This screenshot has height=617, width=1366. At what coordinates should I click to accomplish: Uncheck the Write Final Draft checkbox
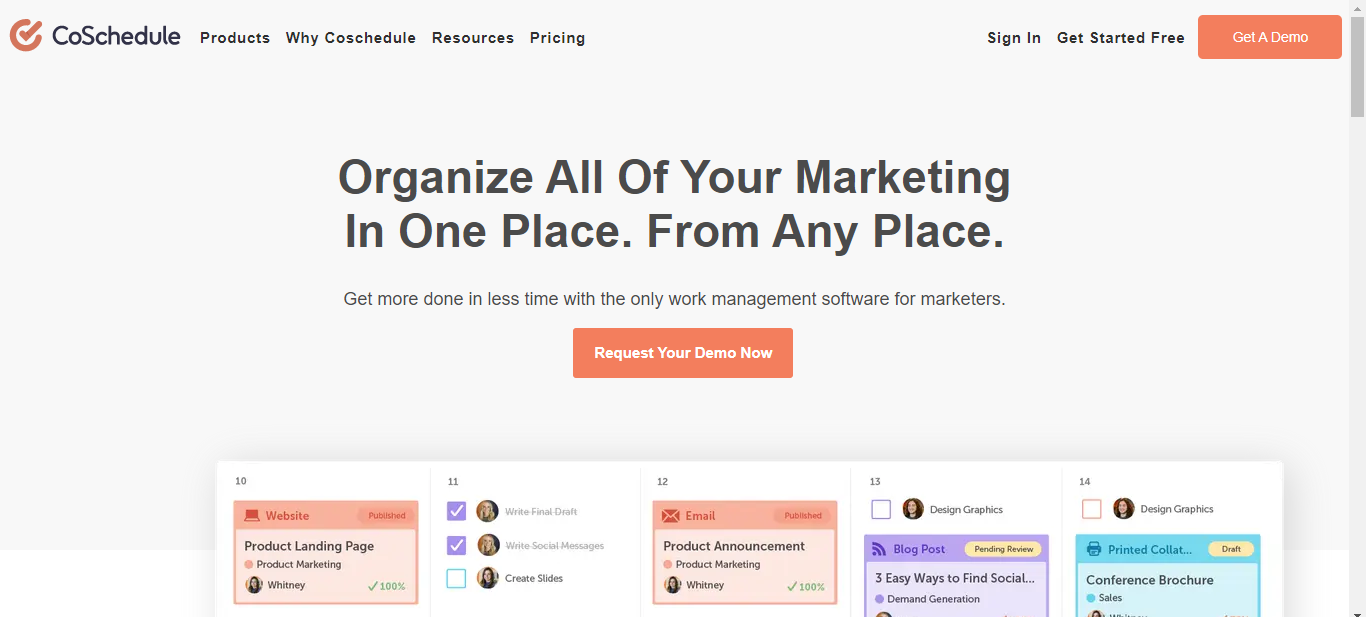coord(456,511)
